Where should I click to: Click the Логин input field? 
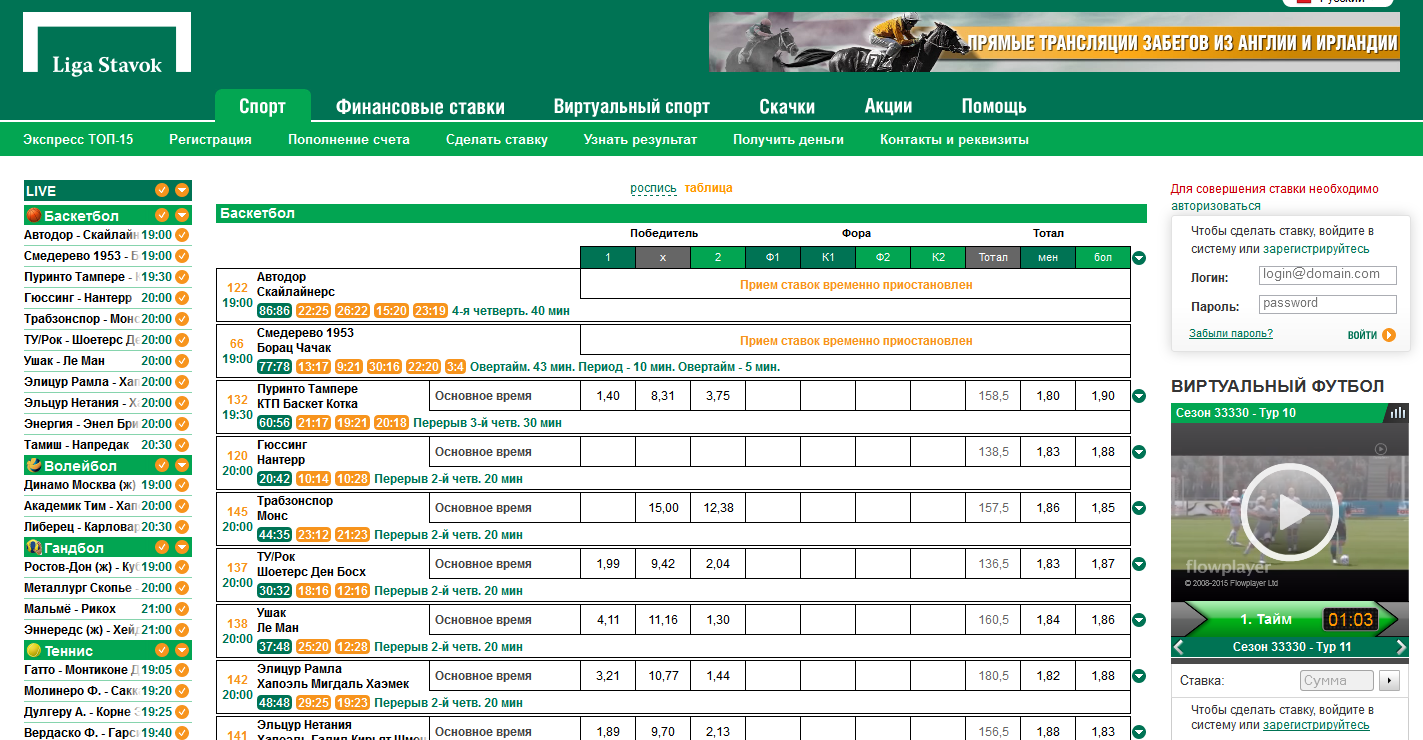click(1327, 275)
